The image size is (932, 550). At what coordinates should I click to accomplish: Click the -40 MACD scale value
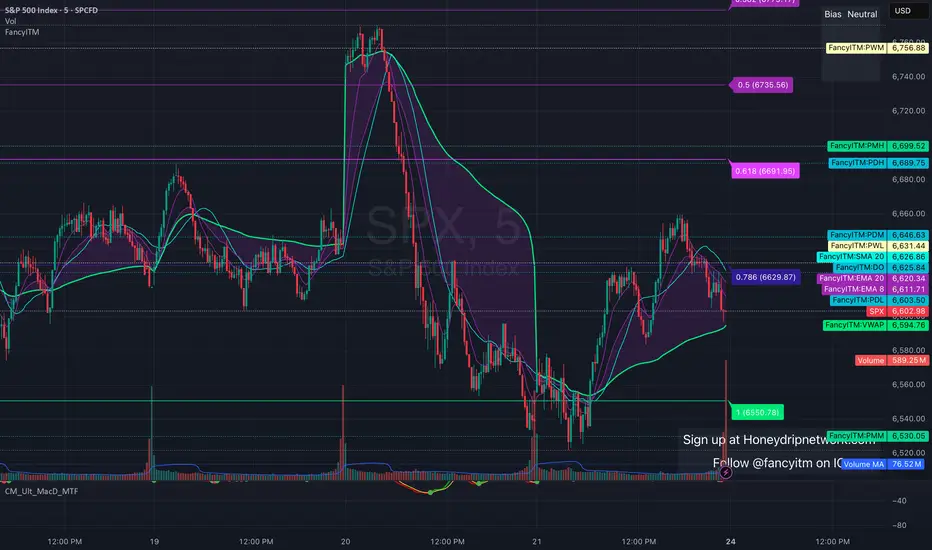point(899,501)
